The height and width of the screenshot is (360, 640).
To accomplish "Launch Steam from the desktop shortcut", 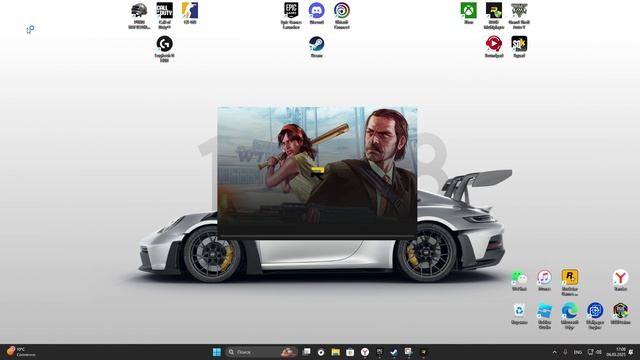I will 316,47.
